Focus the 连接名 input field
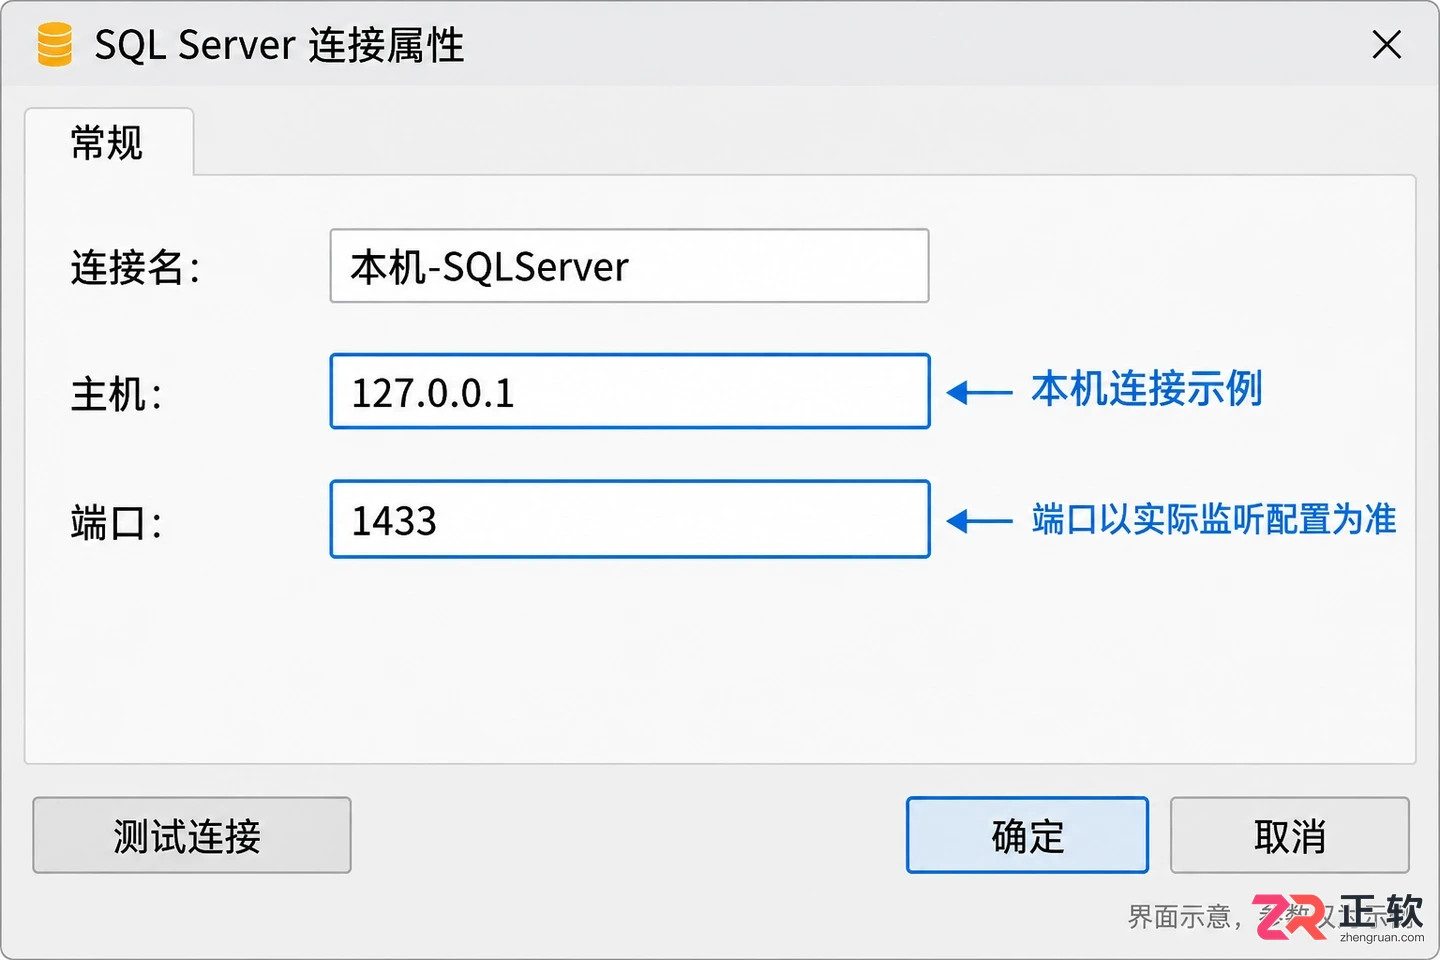This screenshot has height=960, width=1440. pyautogui.click(x=629, y=266)
